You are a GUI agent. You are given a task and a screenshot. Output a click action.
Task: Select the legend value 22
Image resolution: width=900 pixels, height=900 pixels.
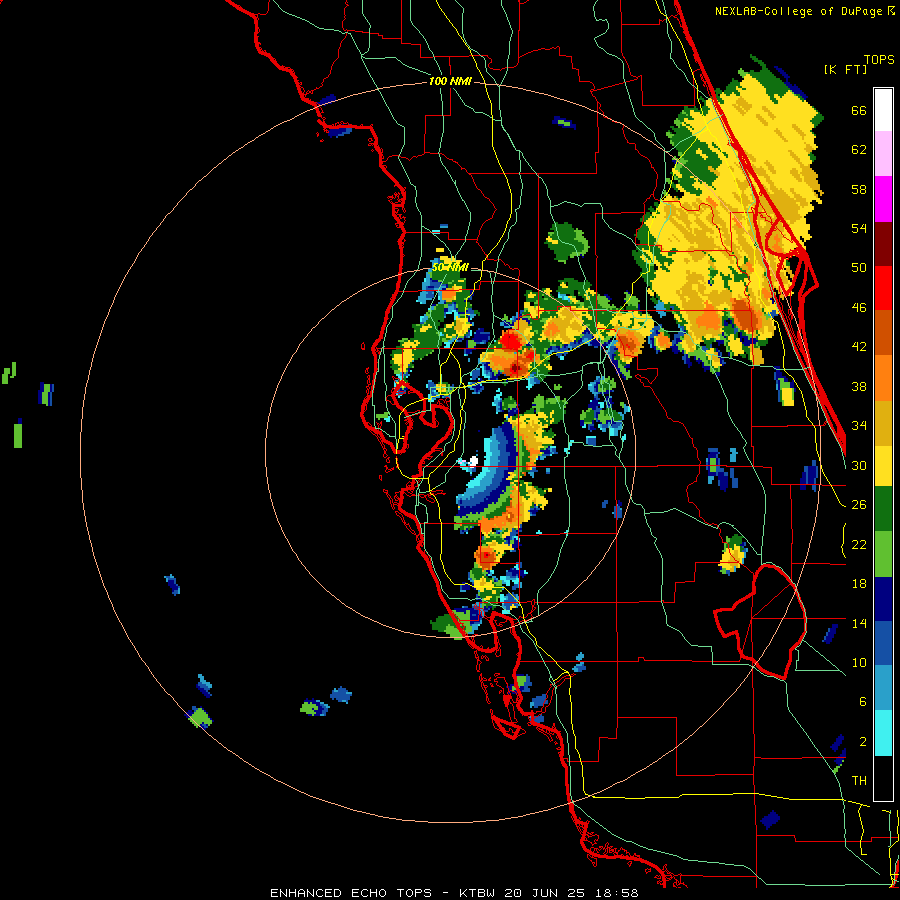[x=859, y=544]
